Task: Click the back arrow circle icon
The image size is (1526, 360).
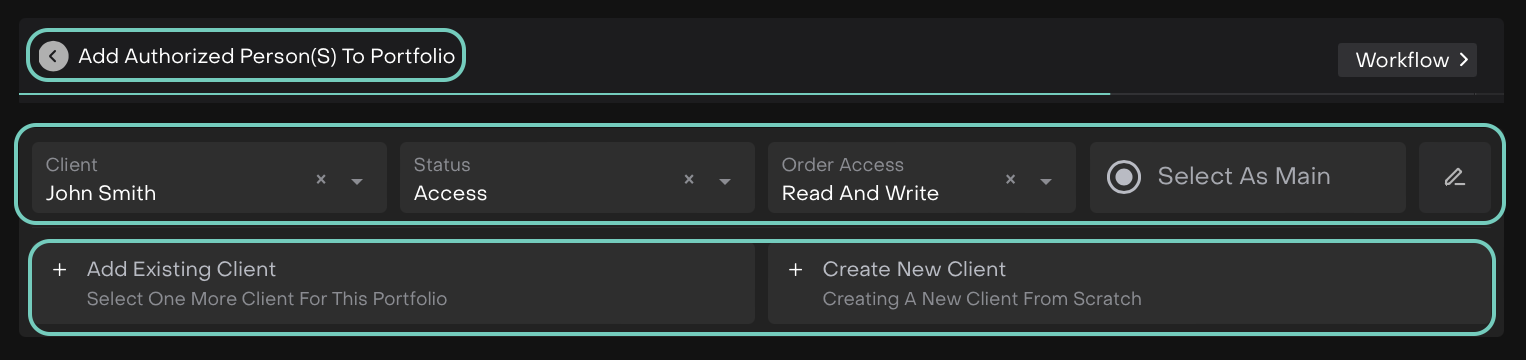Action: click(53, 56)
